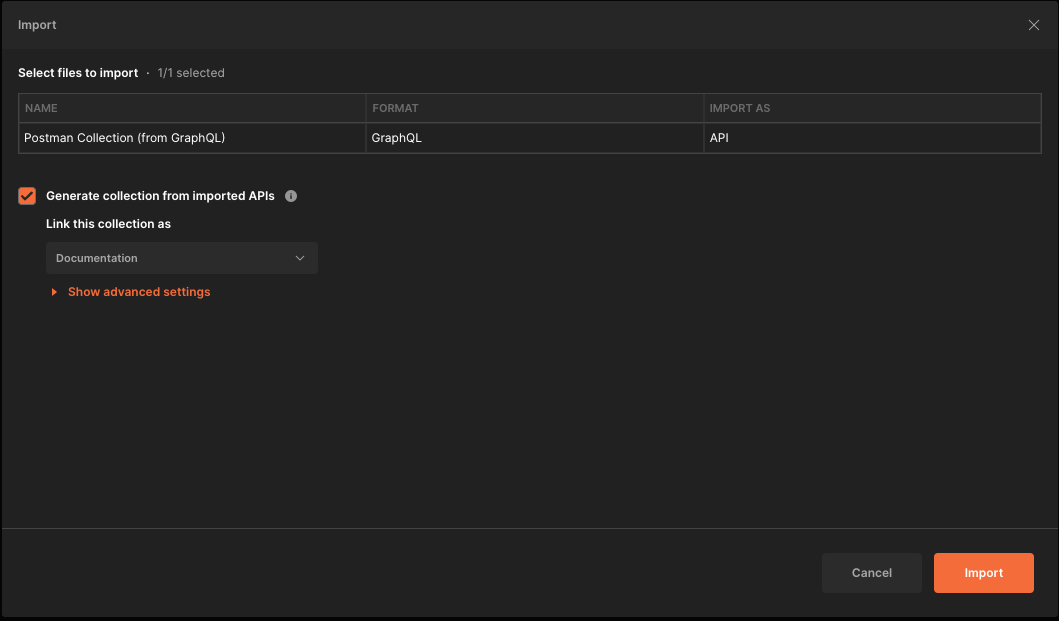
Task: Uncheck the Generate collection from imported APIs checkbox
Action: pyautogui.click(x=27, y=196)
